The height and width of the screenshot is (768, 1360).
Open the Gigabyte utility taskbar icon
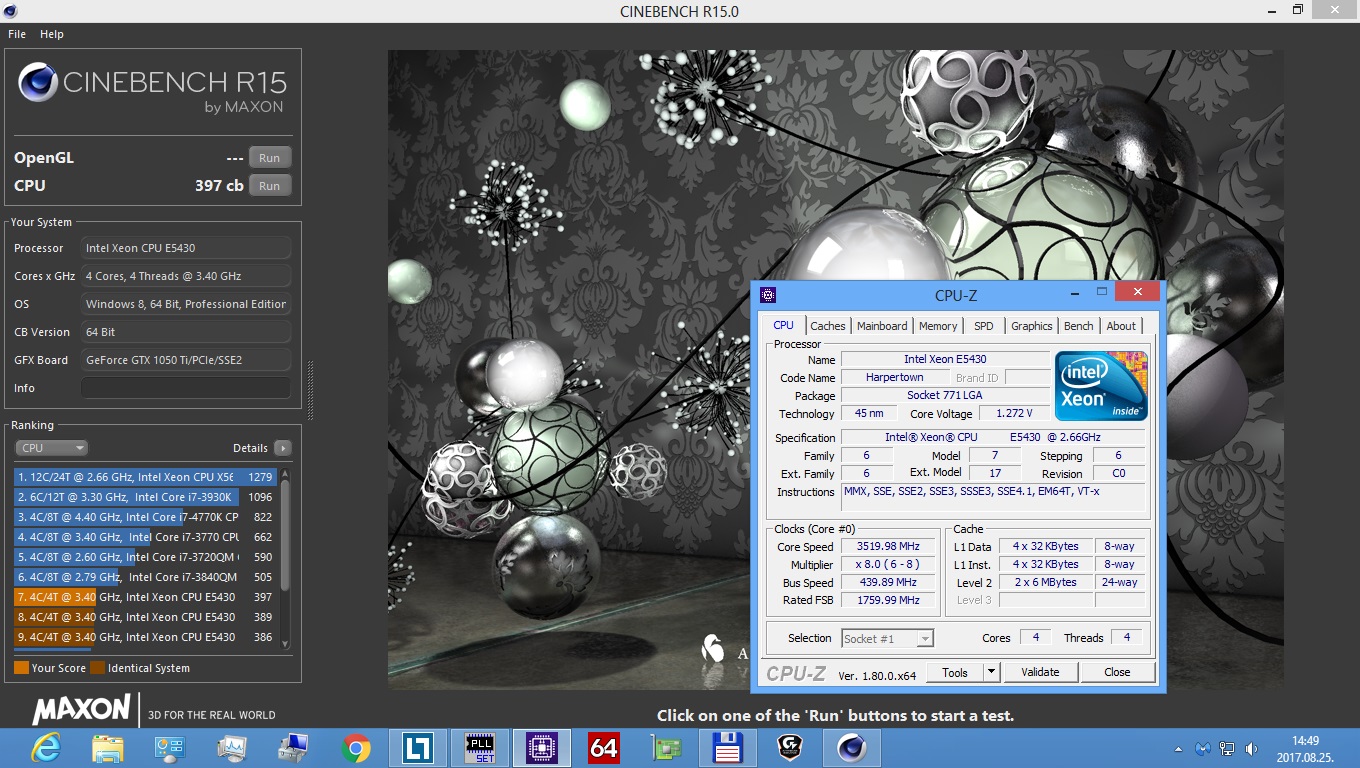point(790,747)
